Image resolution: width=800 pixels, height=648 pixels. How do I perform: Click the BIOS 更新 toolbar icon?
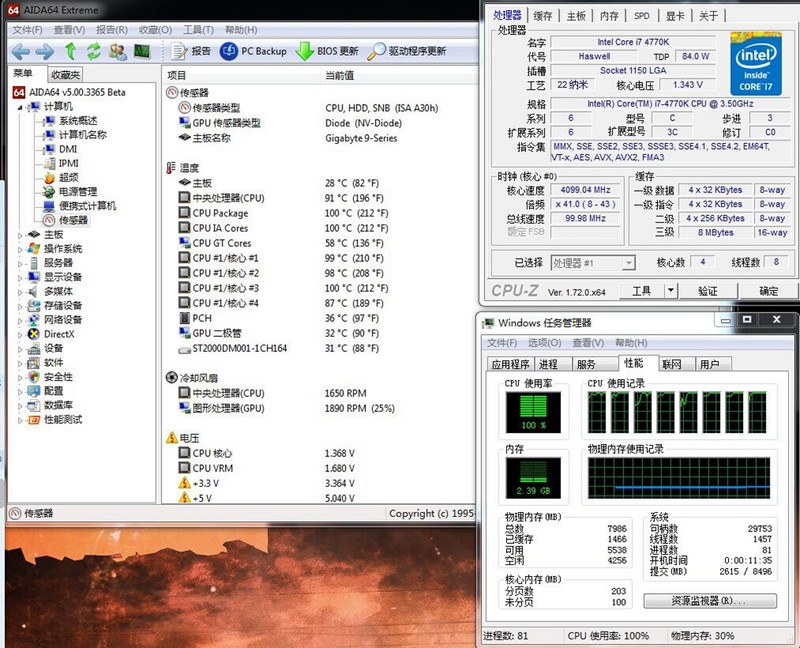point(327,51)
